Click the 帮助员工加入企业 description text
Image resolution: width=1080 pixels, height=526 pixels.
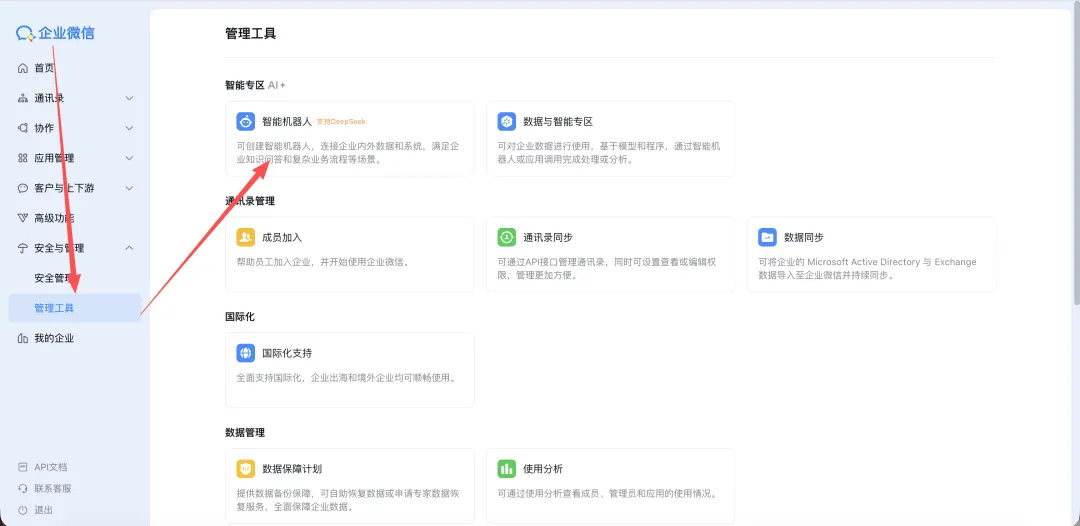(x=323, y=262)
